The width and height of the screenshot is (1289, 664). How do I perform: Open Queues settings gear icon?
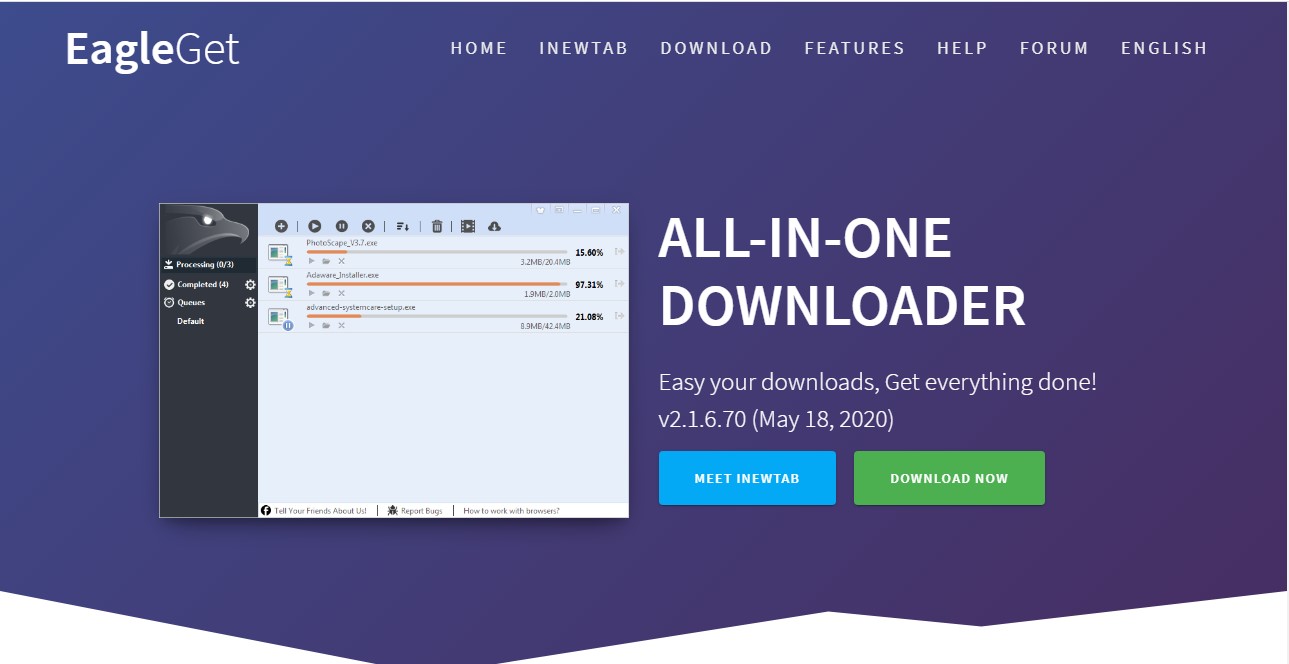tap(250, 303)
